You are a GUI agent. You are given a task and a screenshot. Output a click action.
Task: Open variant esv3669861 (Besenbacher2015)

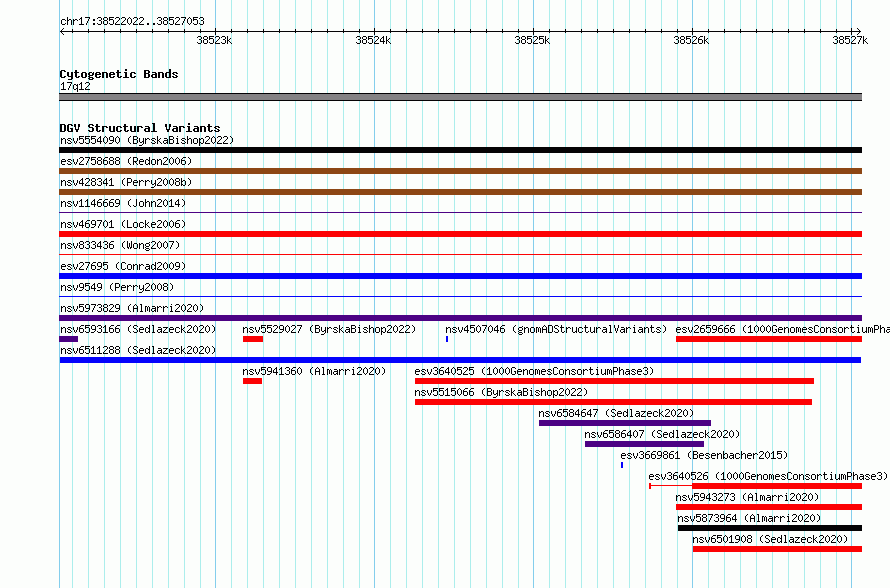704,455
